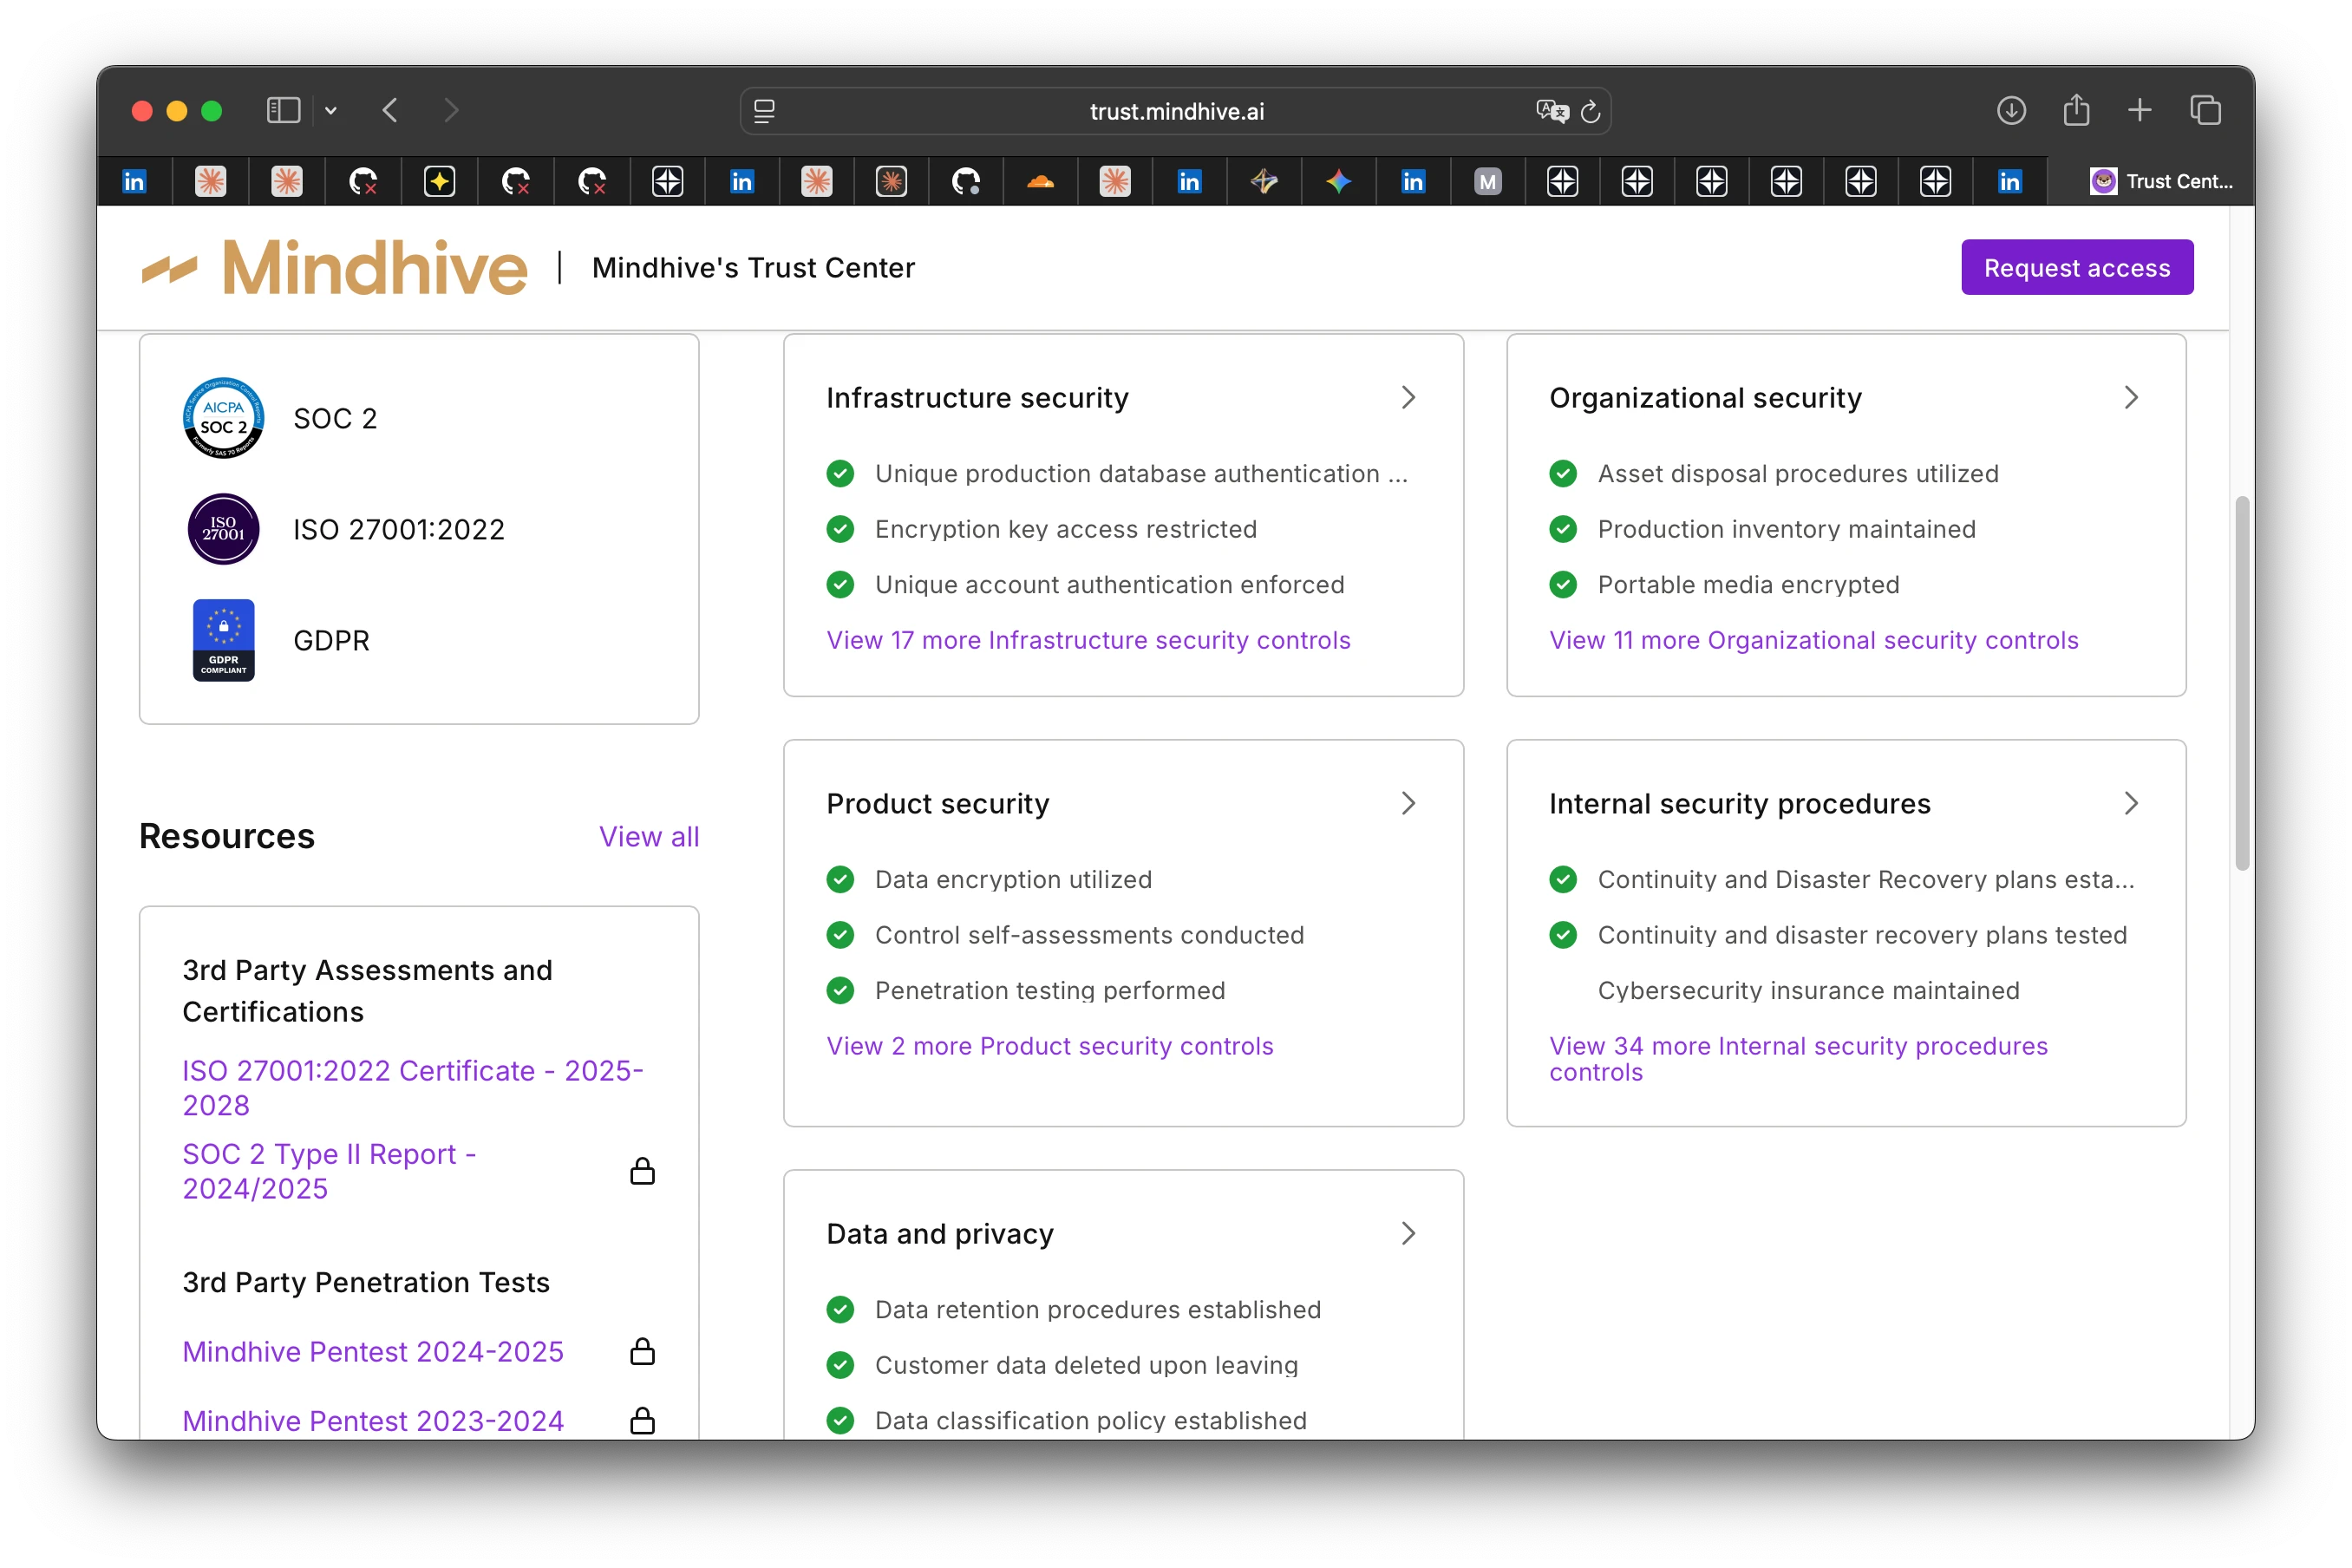Open View 17 more Infrastructure security controls

(1088, 640)
